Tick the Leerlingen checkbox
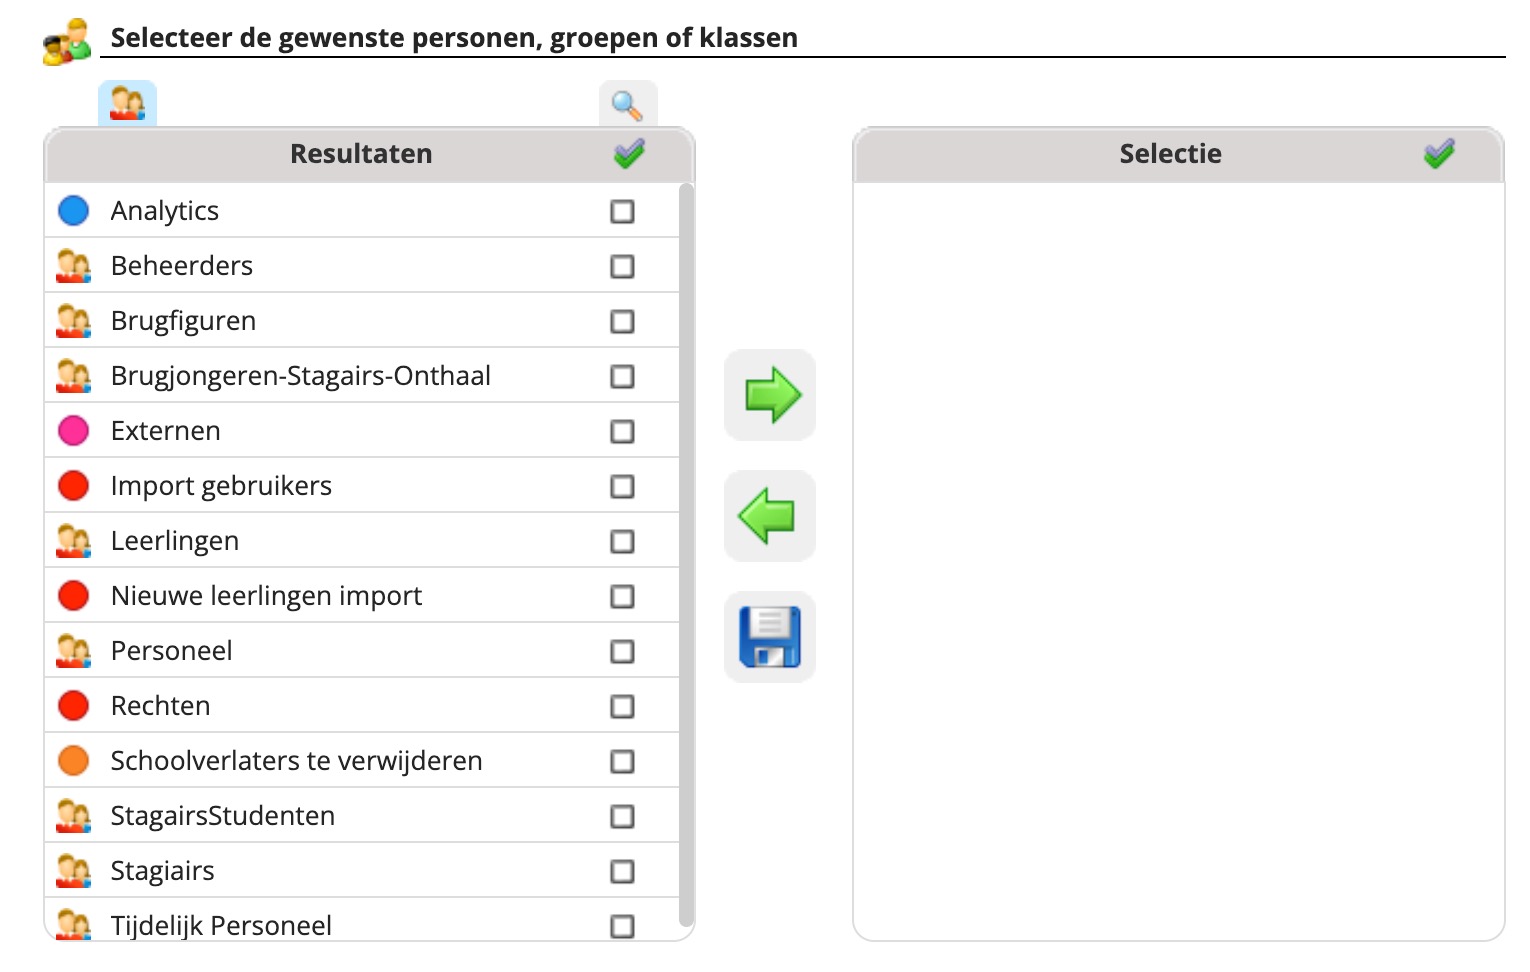The image size is (1530, 972). coord(622,541)
